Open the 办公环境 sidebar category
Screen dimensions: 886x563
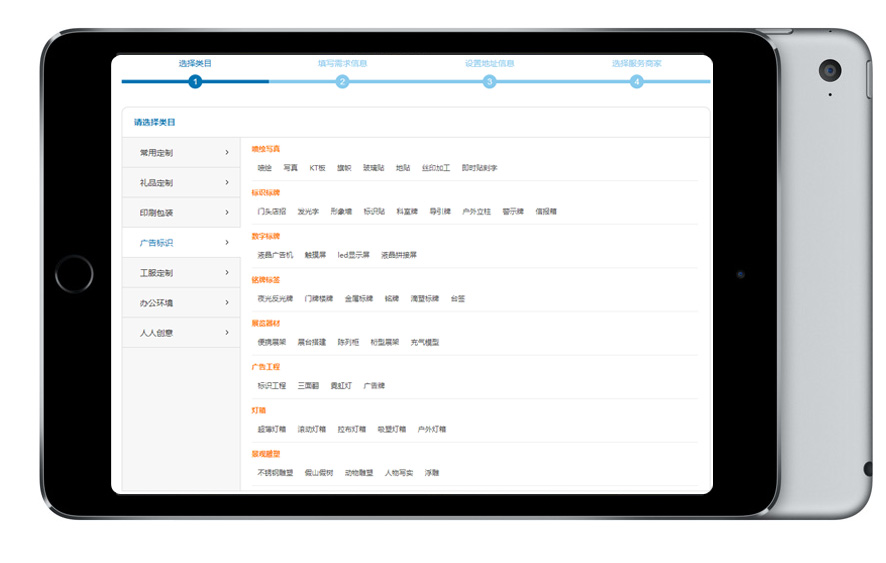coord(156,303)
